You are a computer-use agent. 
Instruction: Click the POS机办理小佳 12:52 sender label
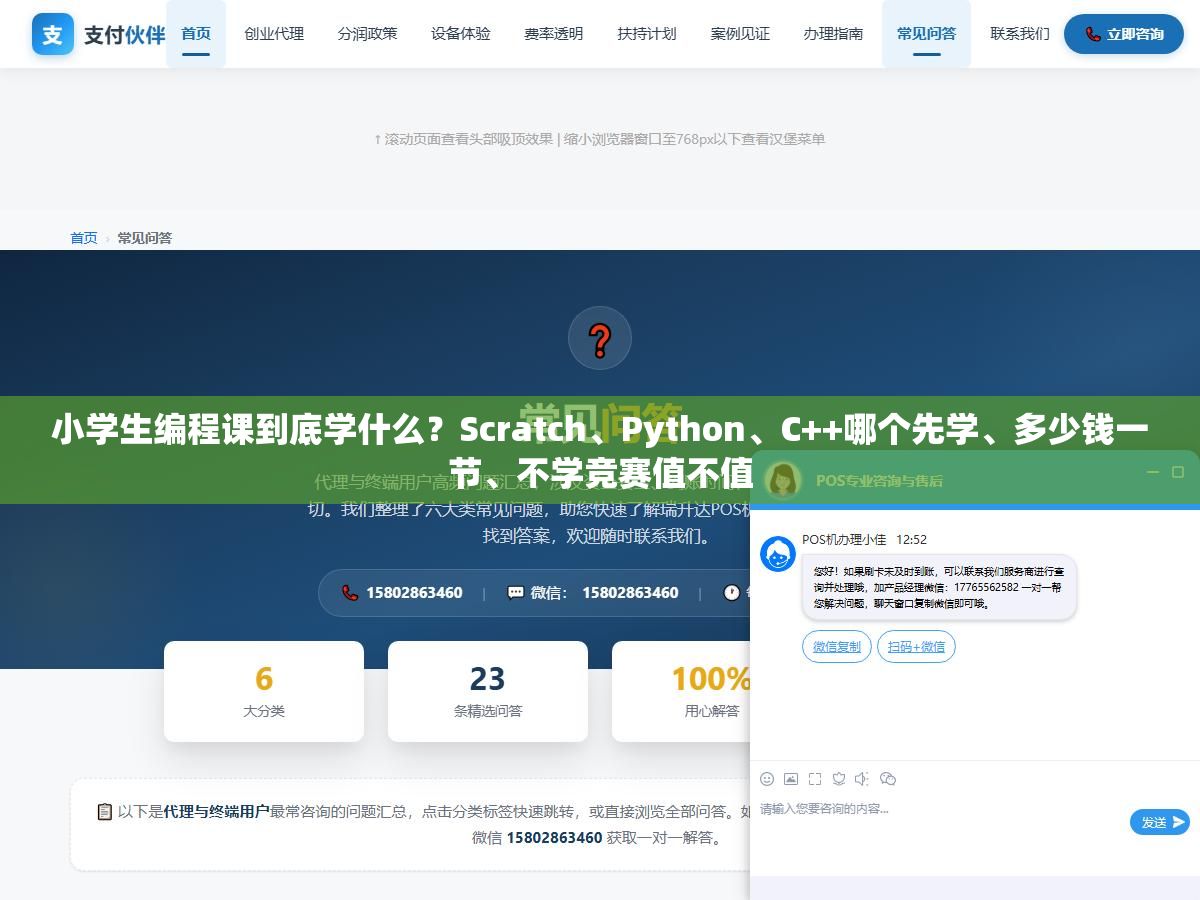[864, 539]
